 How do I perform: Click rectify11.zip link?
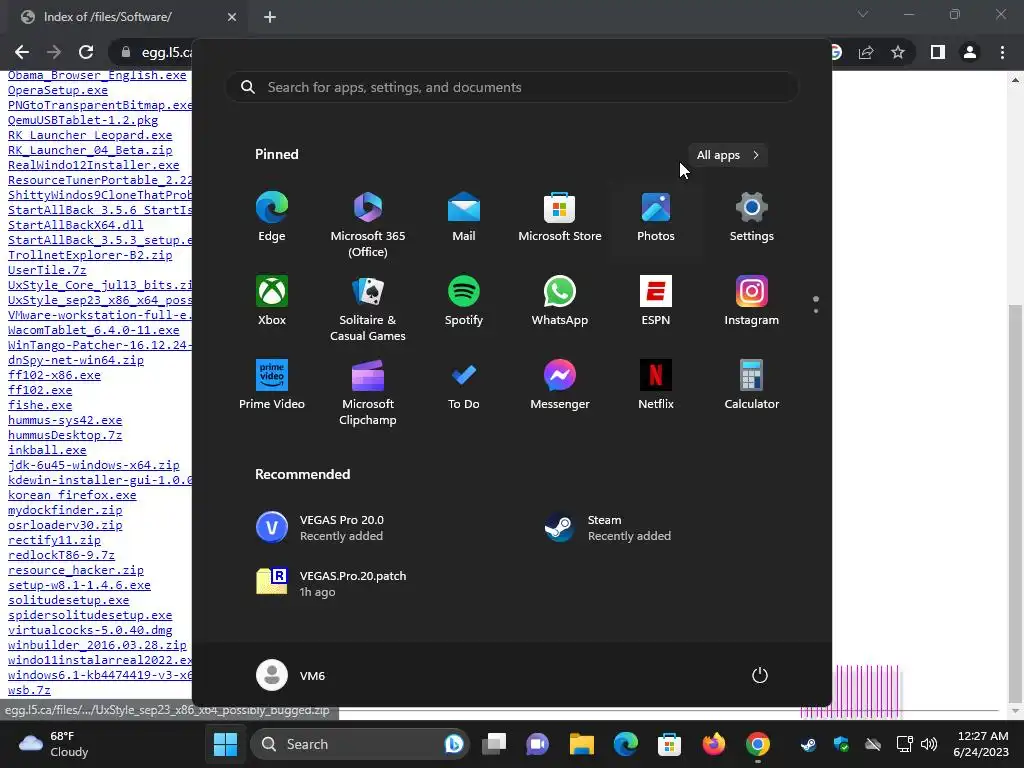54,540
